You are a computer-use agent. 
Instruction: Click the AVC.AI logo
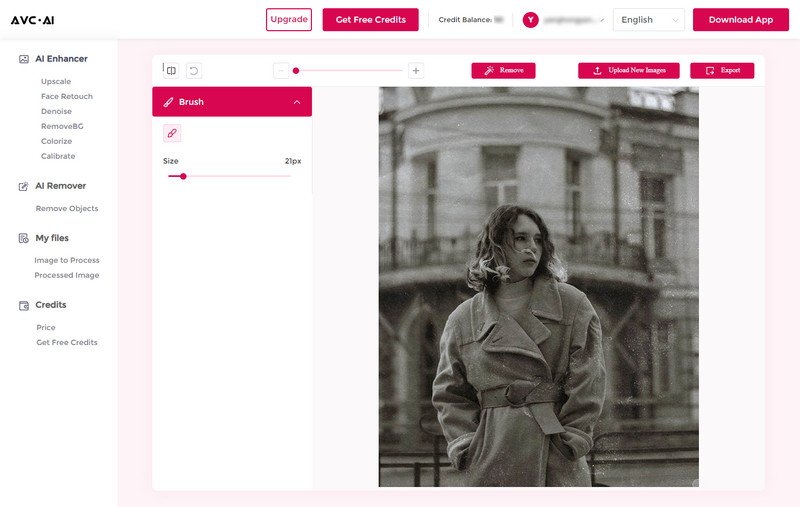pos(33,20)
